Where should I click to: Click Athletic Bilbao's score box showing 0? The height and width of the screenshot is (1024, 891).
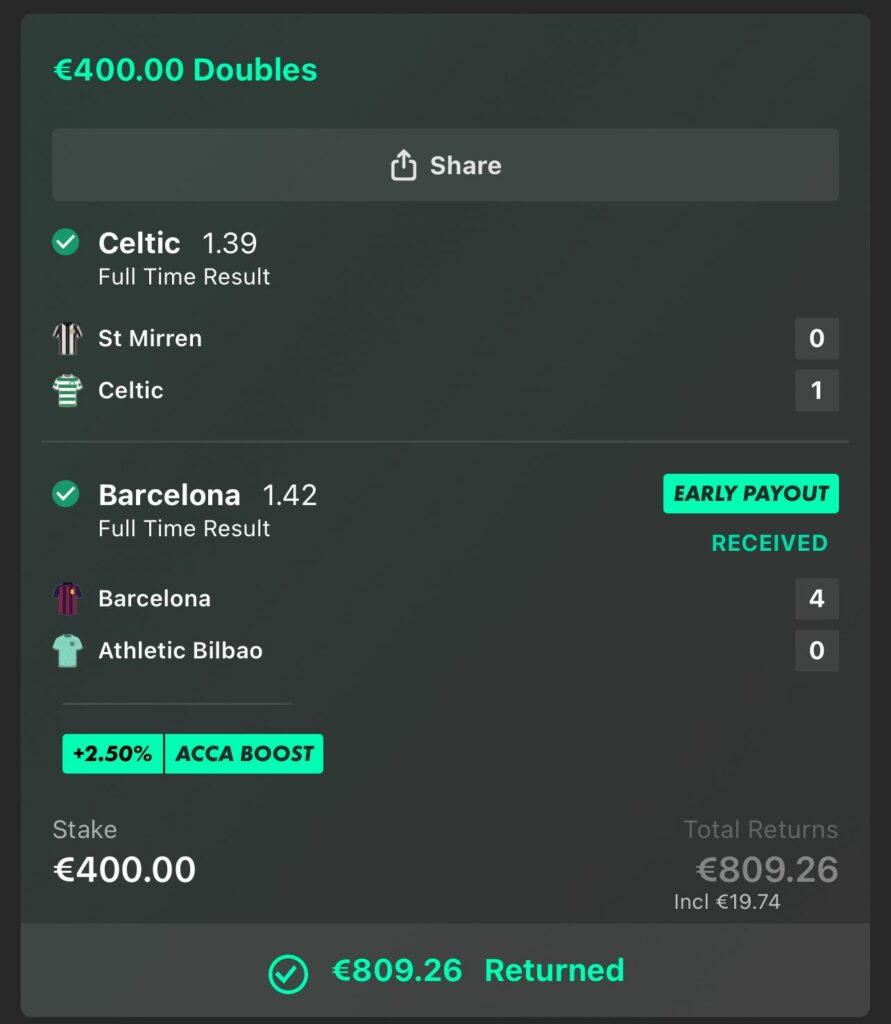[x=816, y=651]
